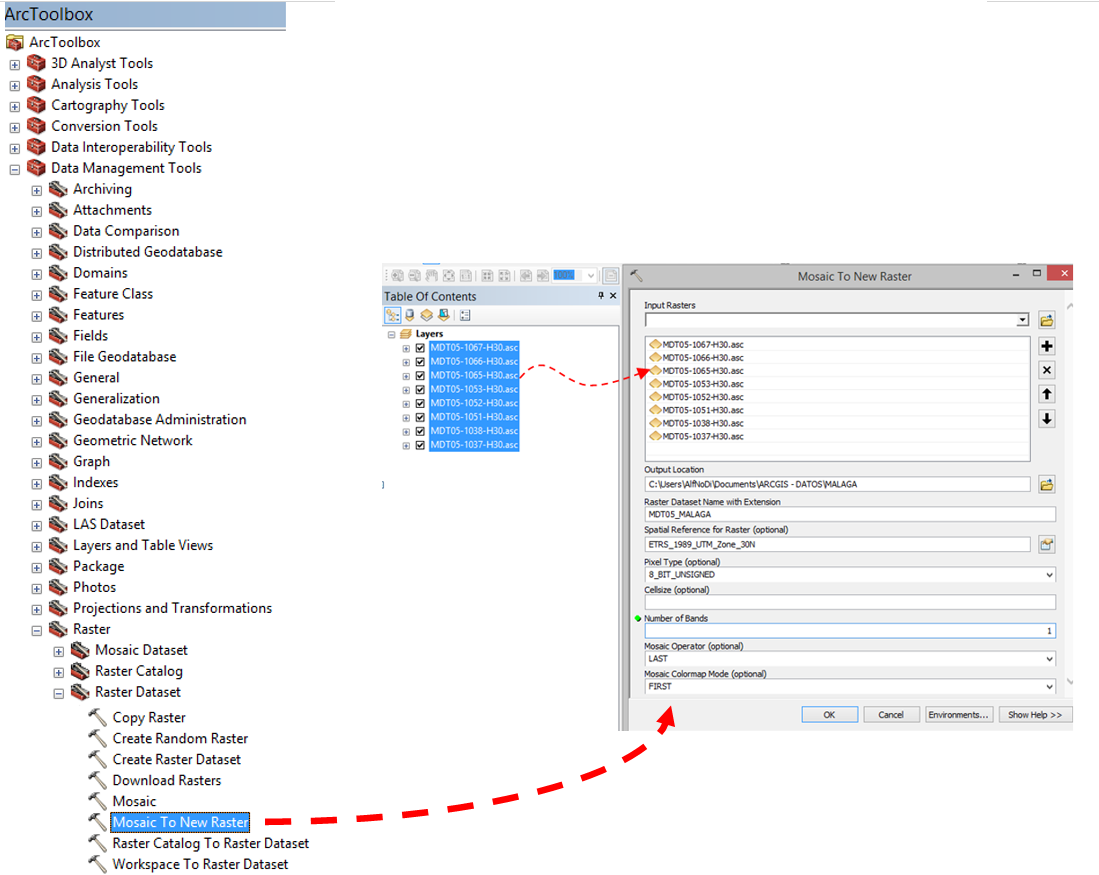The width and height of the screenshot is (1099, 875).
Task: Uncheck layer MDT05-1066-H30.asc visibility
Action: click(421, 362)
